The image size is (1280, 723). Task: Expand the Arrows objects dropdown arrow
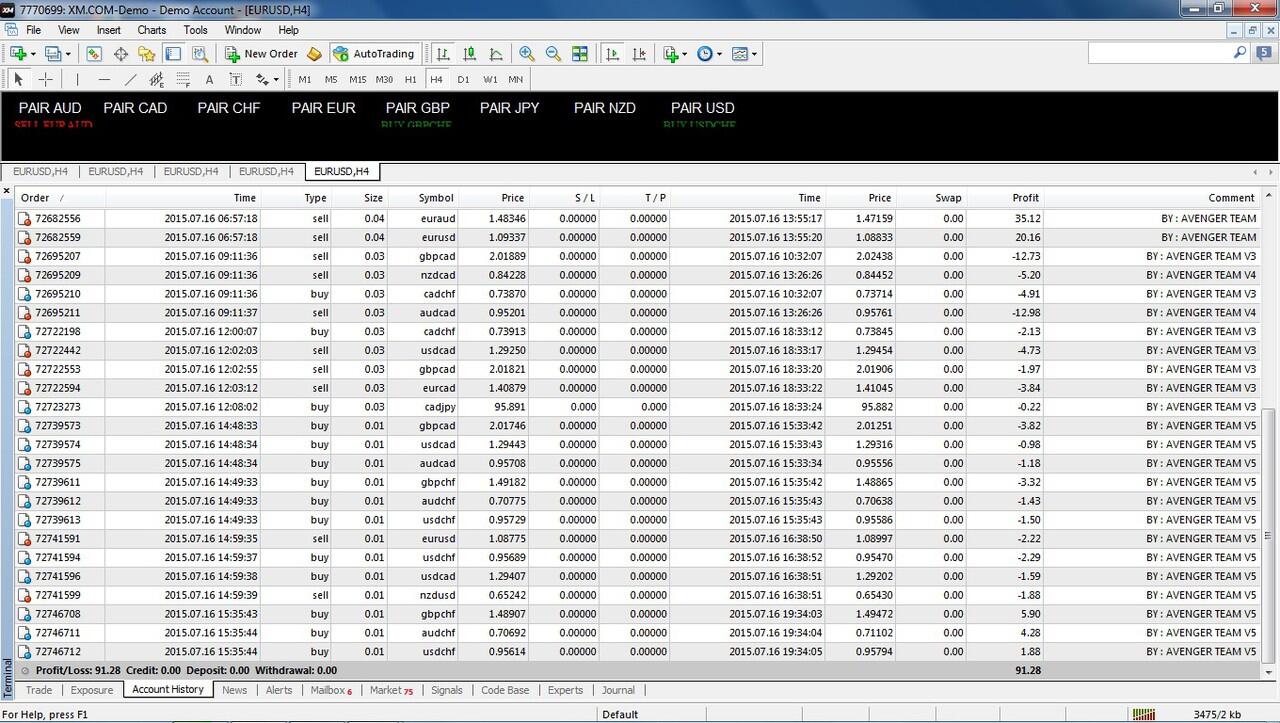276,79
